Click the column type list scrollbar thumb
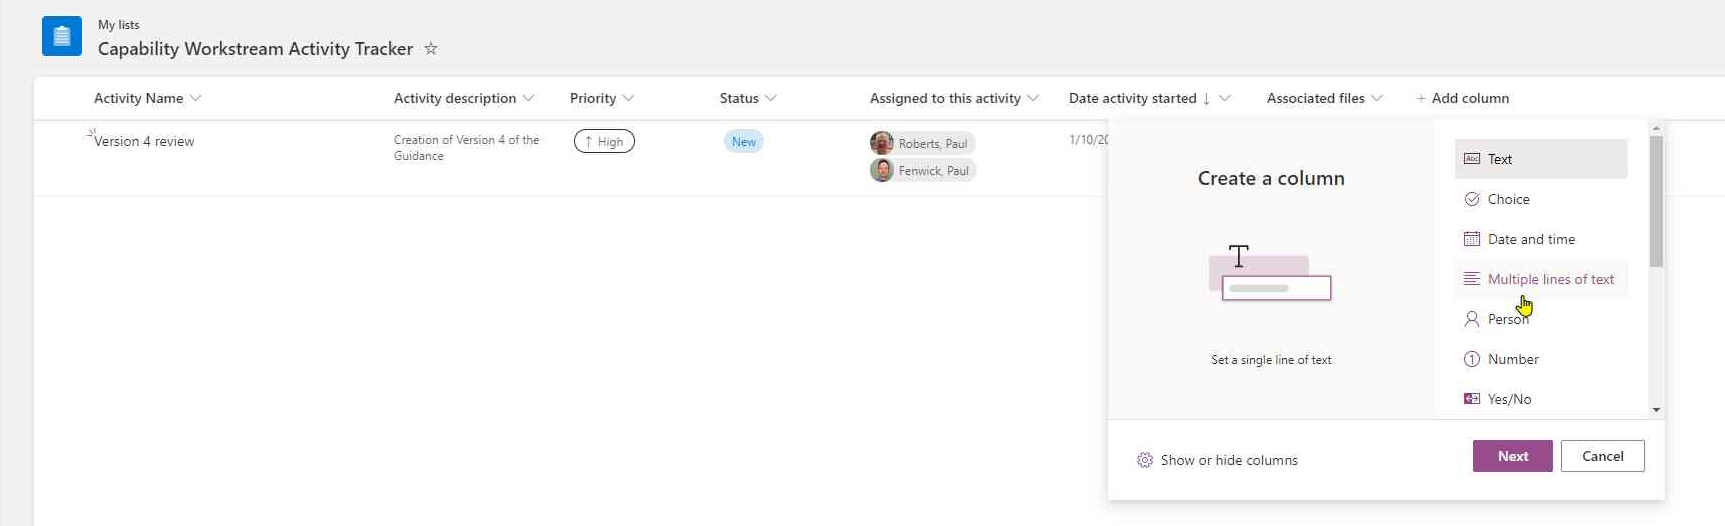 click(1656, 201)
